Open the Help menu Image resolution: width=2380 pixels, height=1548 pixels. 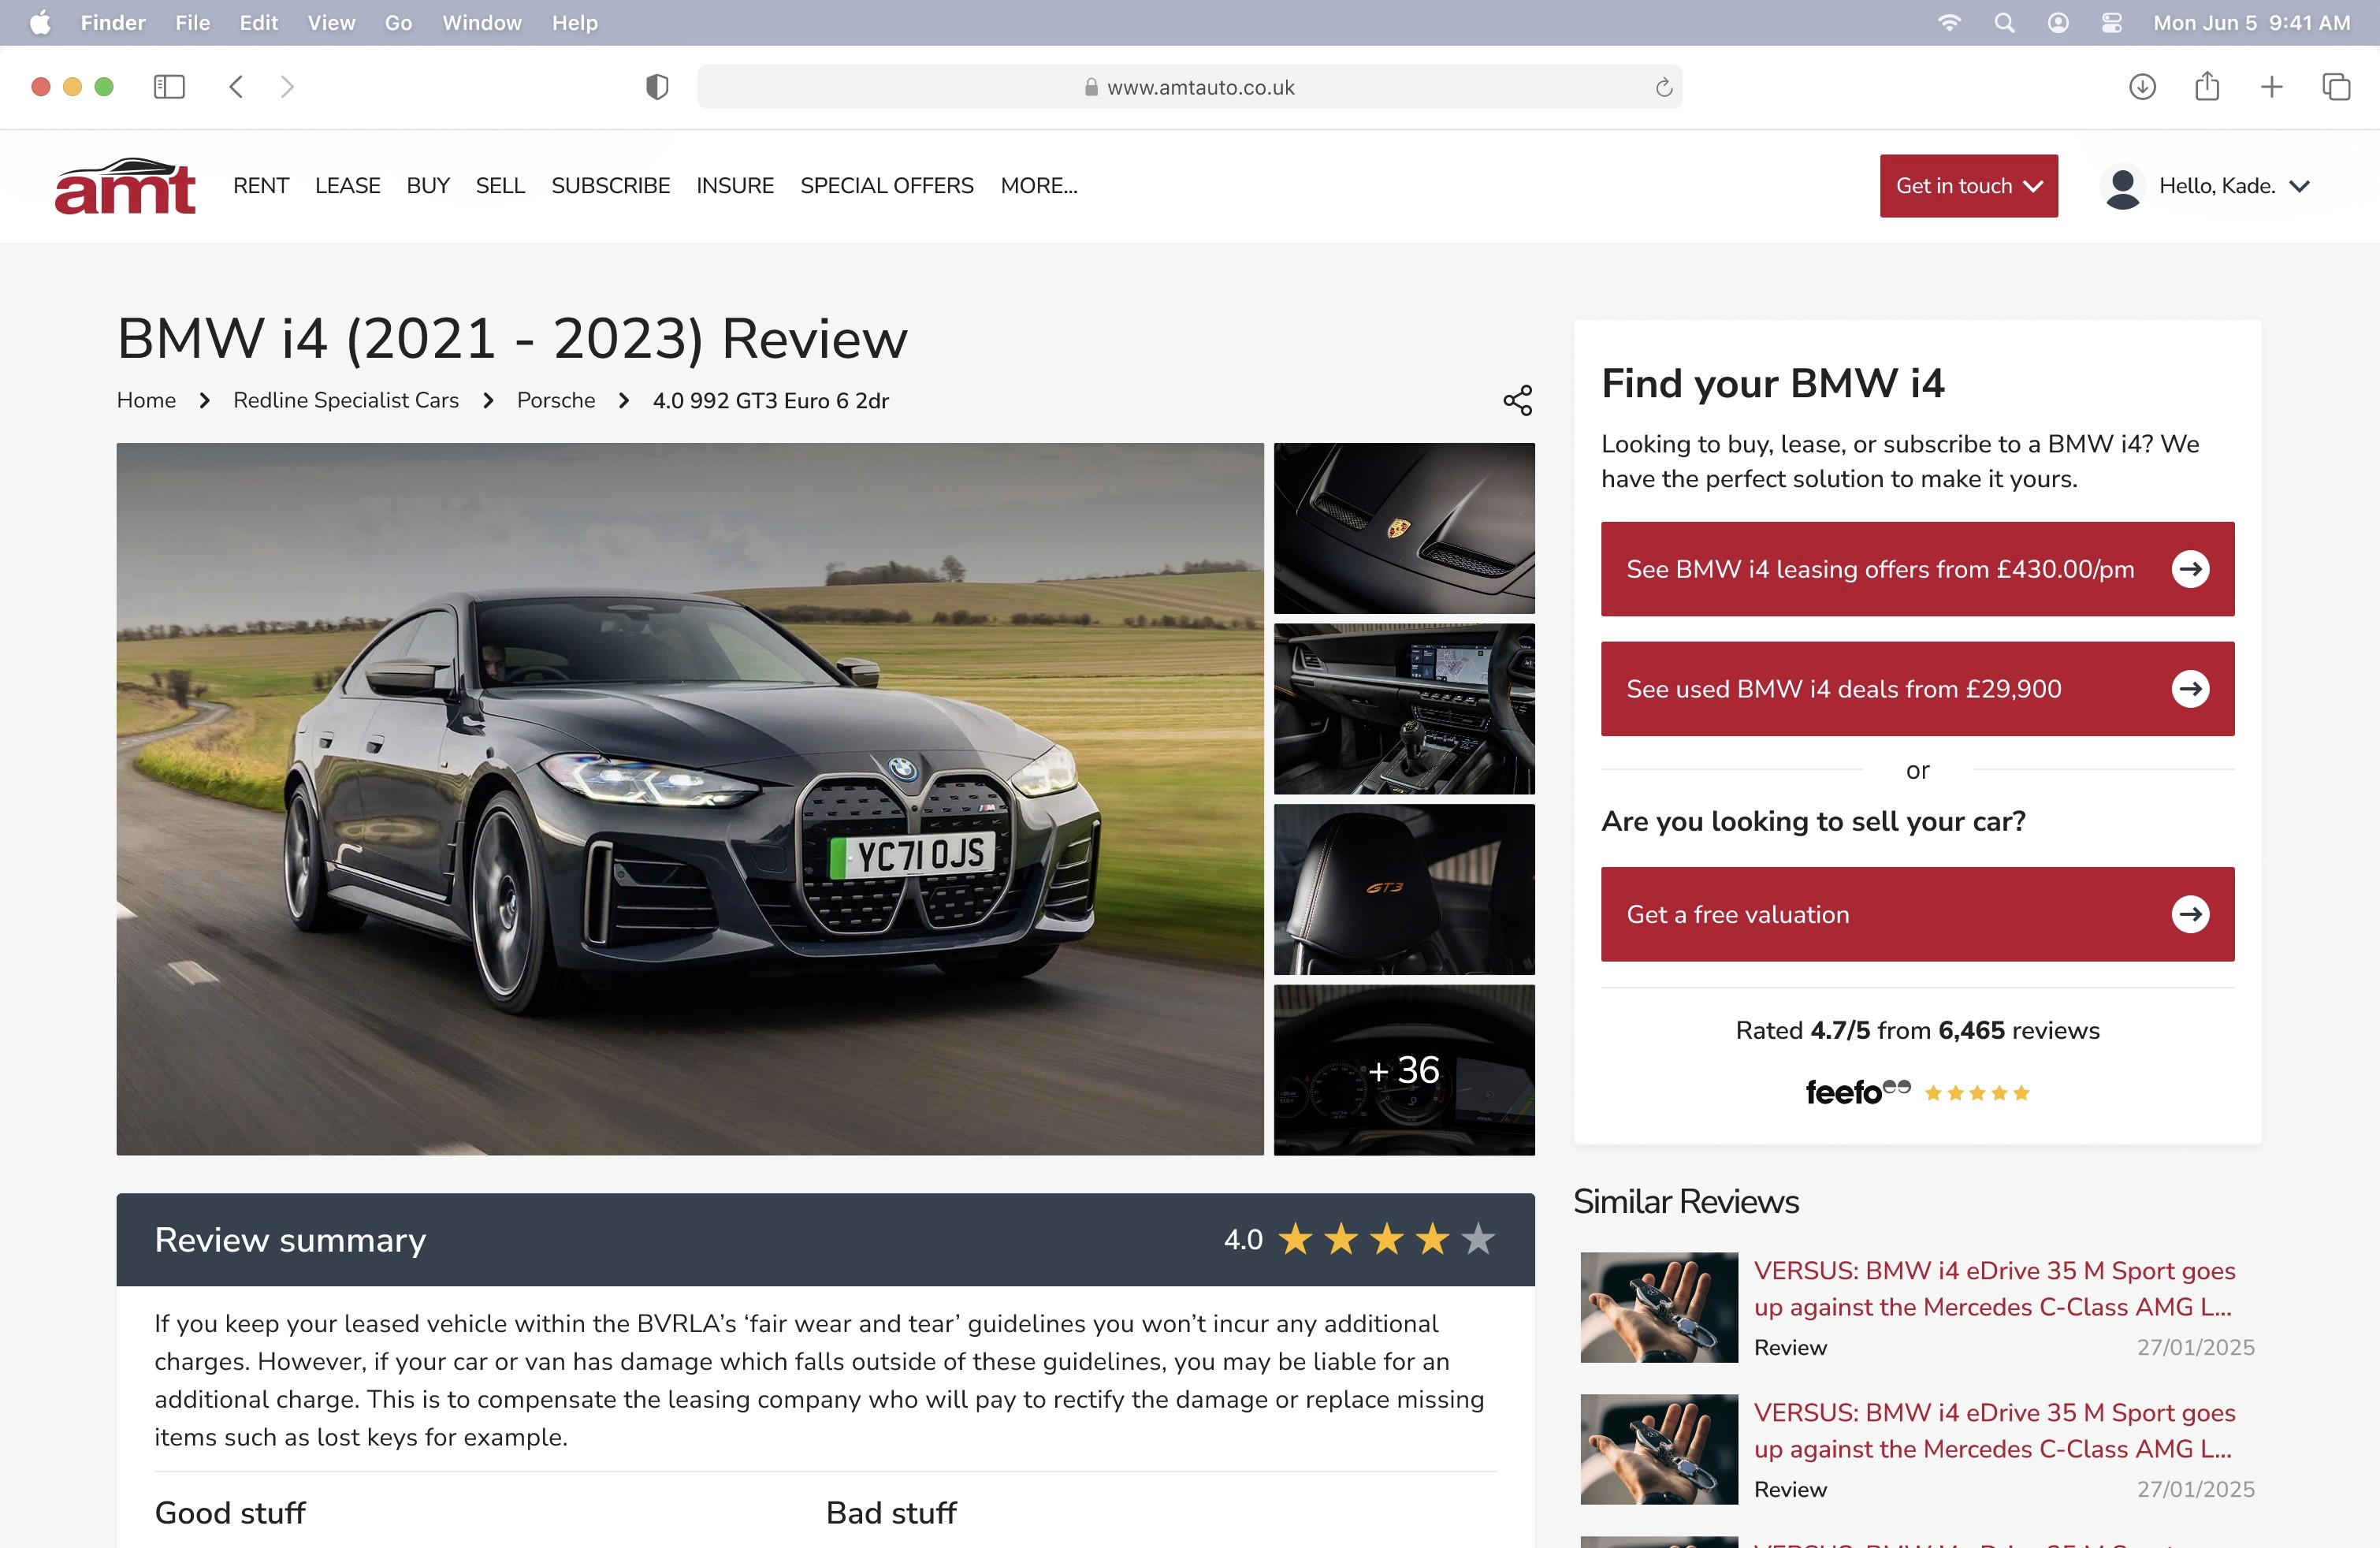coord(575,22)
